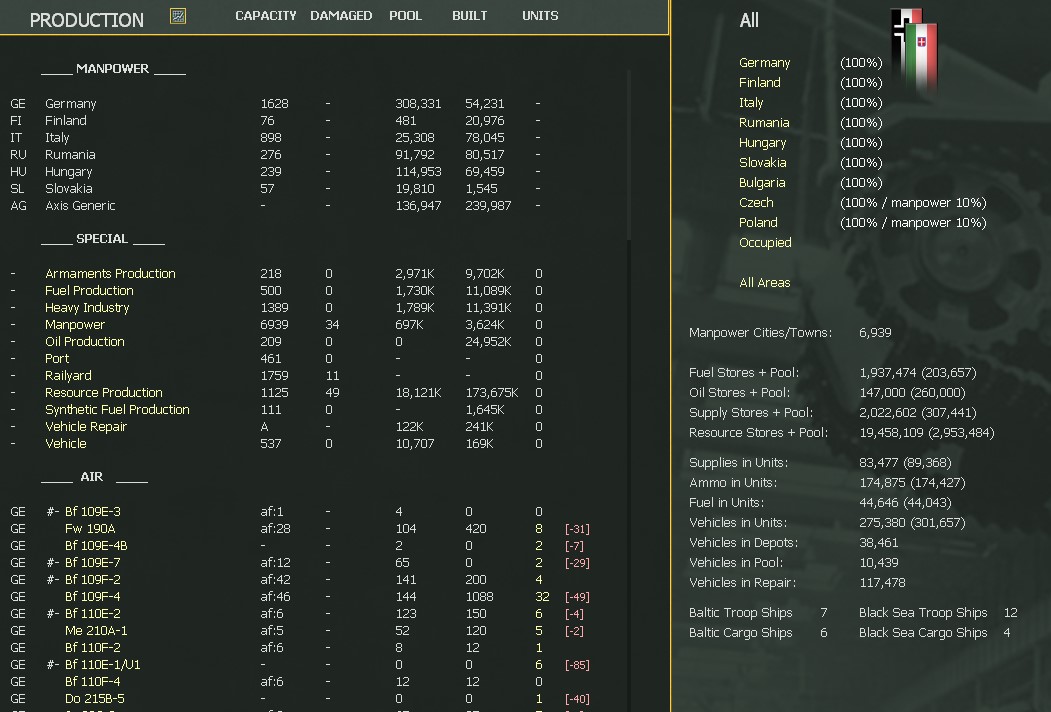Open the Poland production view
The image size is (1051, 712).
tap(758, 222)
